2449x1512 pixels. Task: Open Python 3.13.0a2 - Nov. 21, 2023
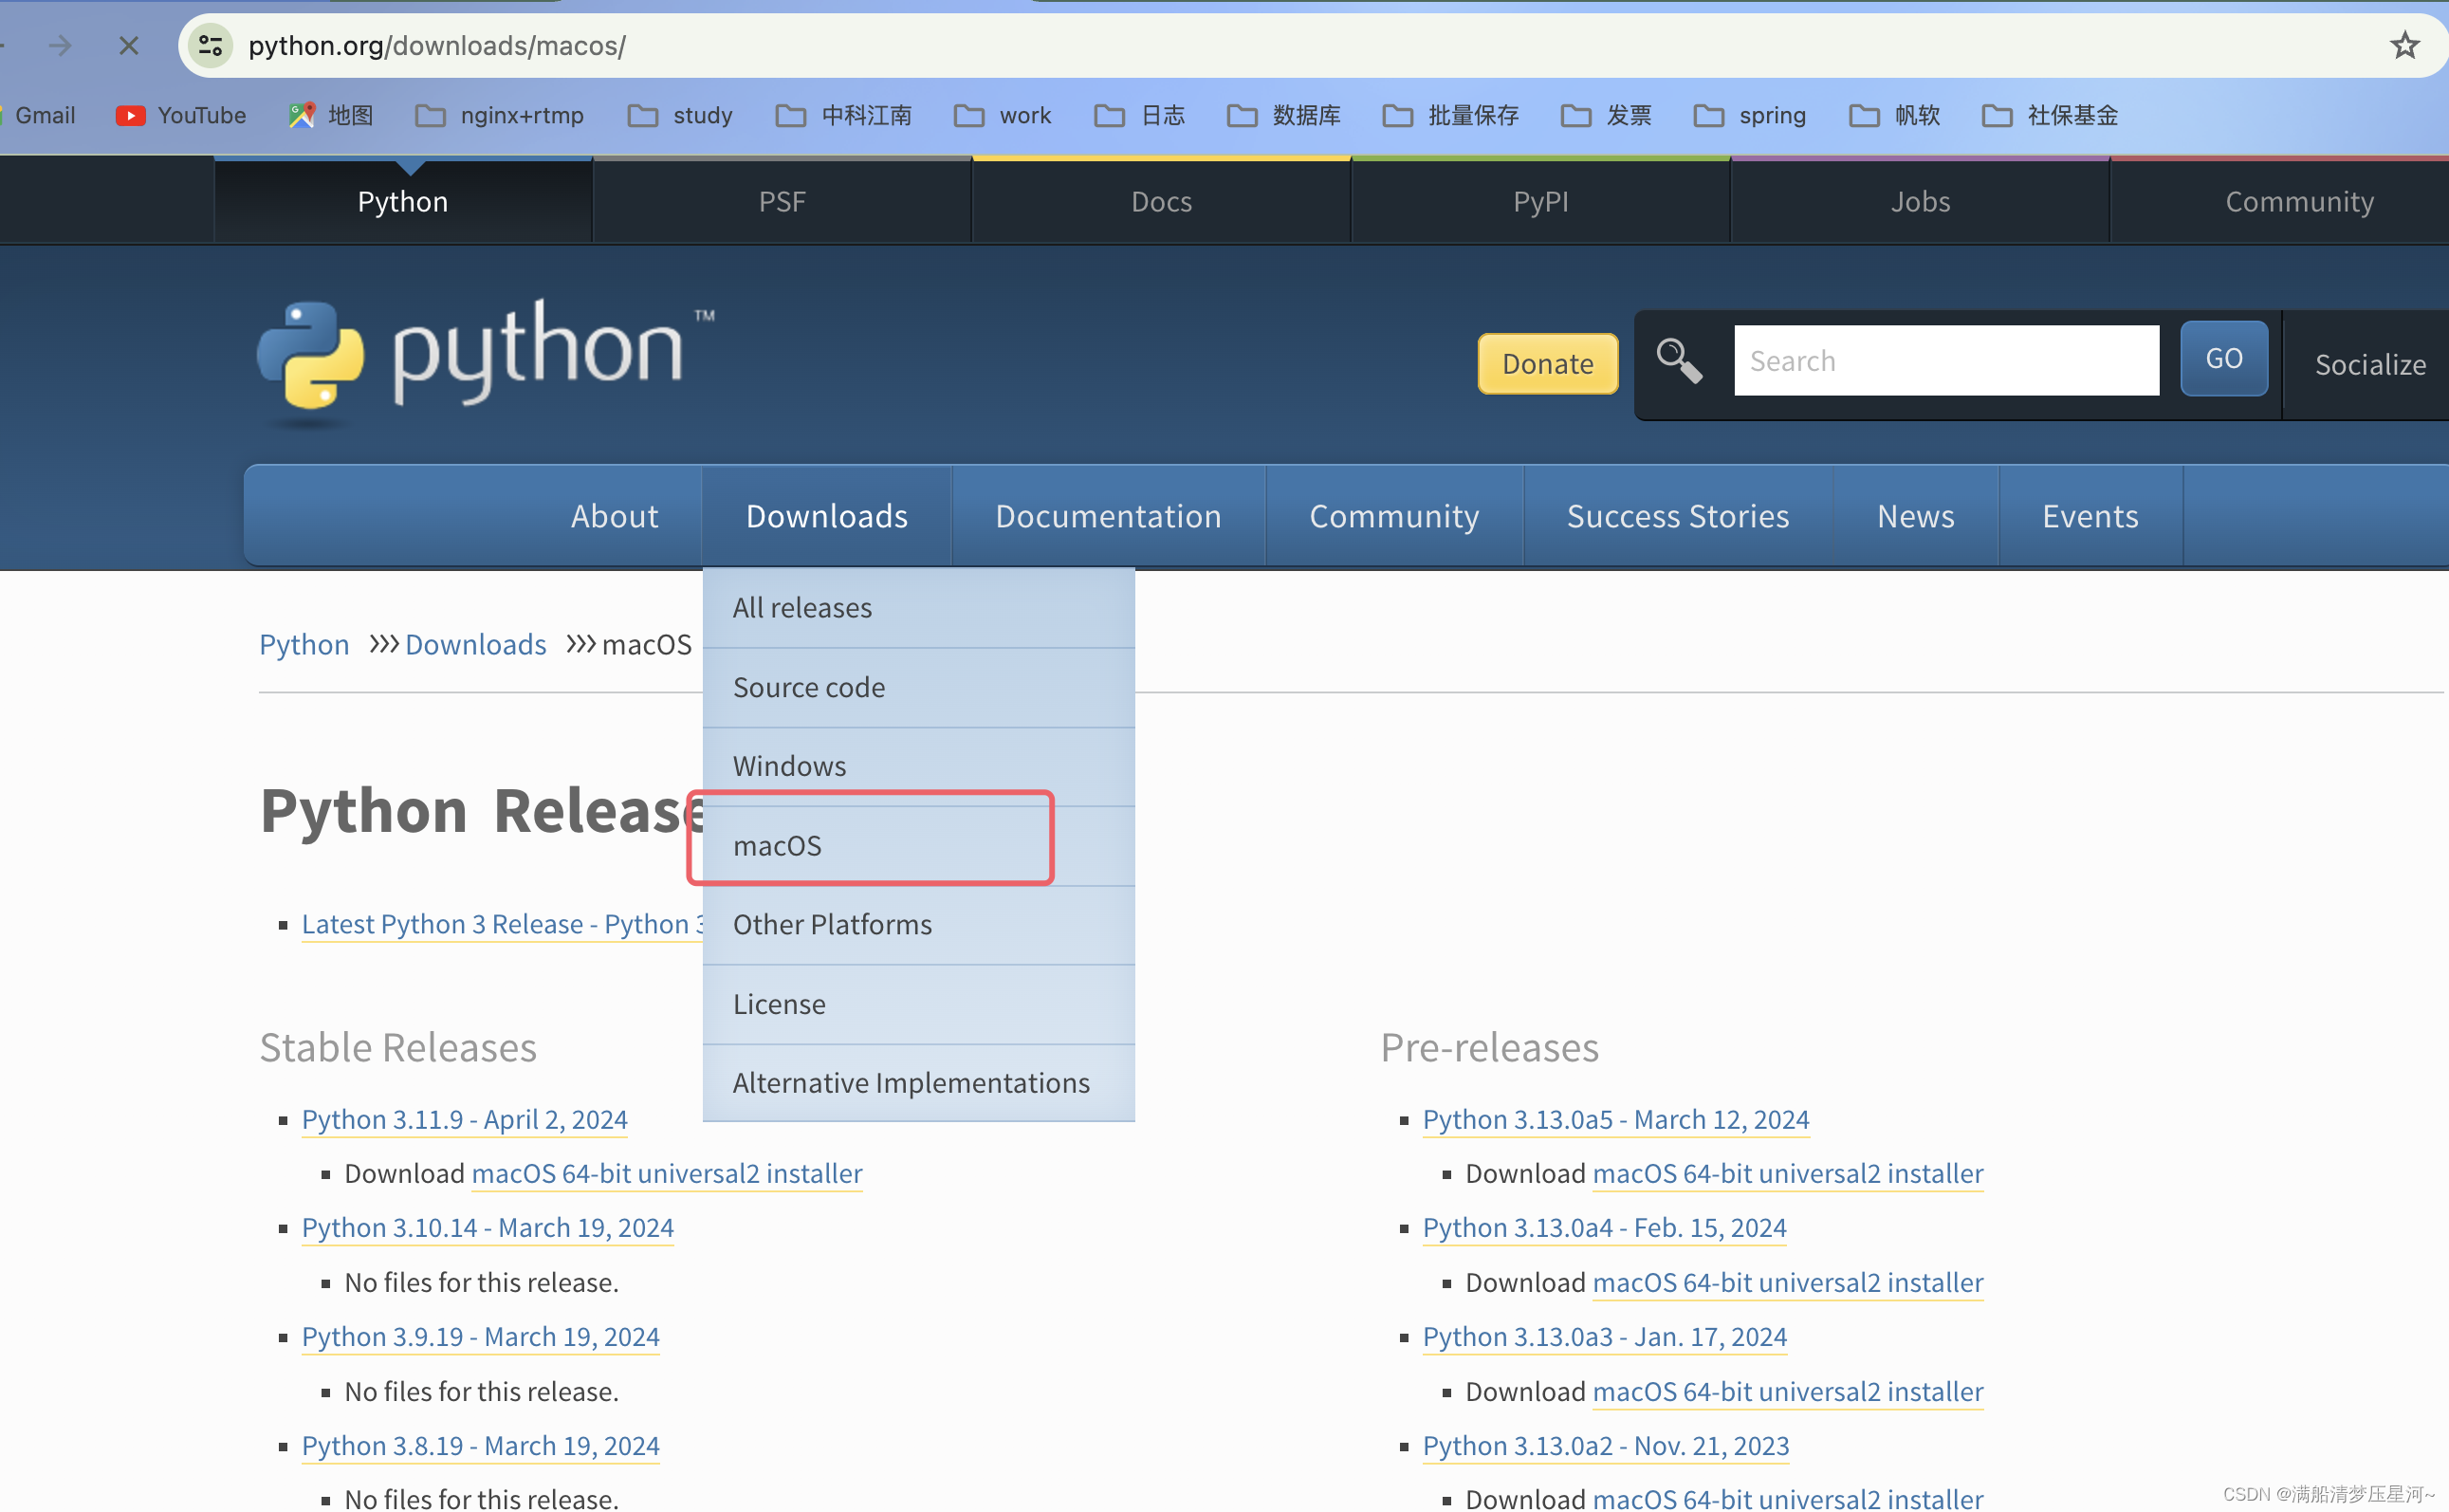(1605, 1445)
